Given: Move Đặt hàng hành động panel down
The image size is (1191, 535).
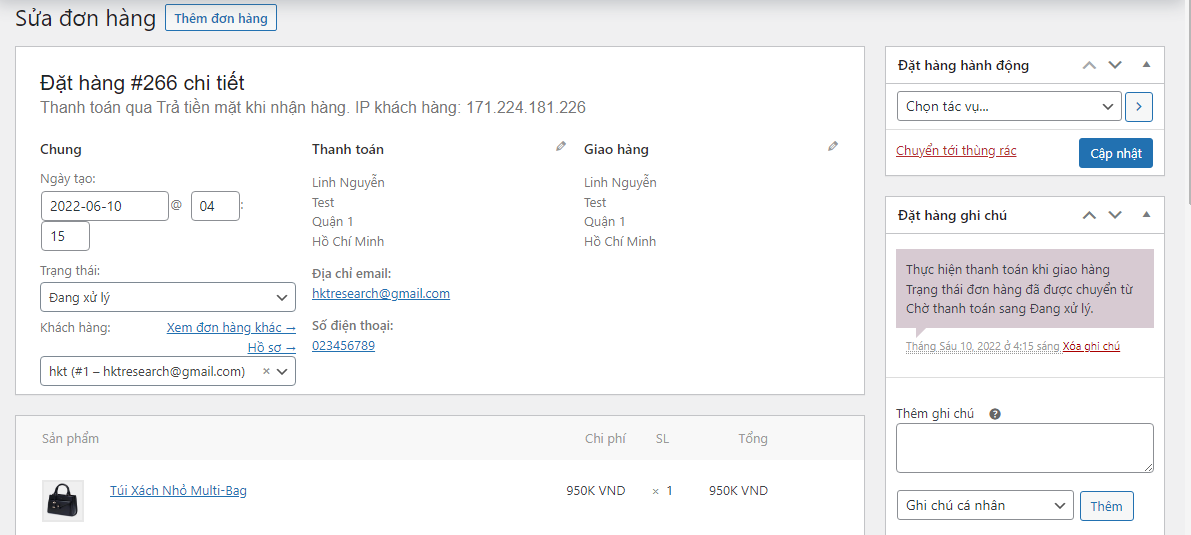Looking at the screenshot, I should pos(1115,65).
